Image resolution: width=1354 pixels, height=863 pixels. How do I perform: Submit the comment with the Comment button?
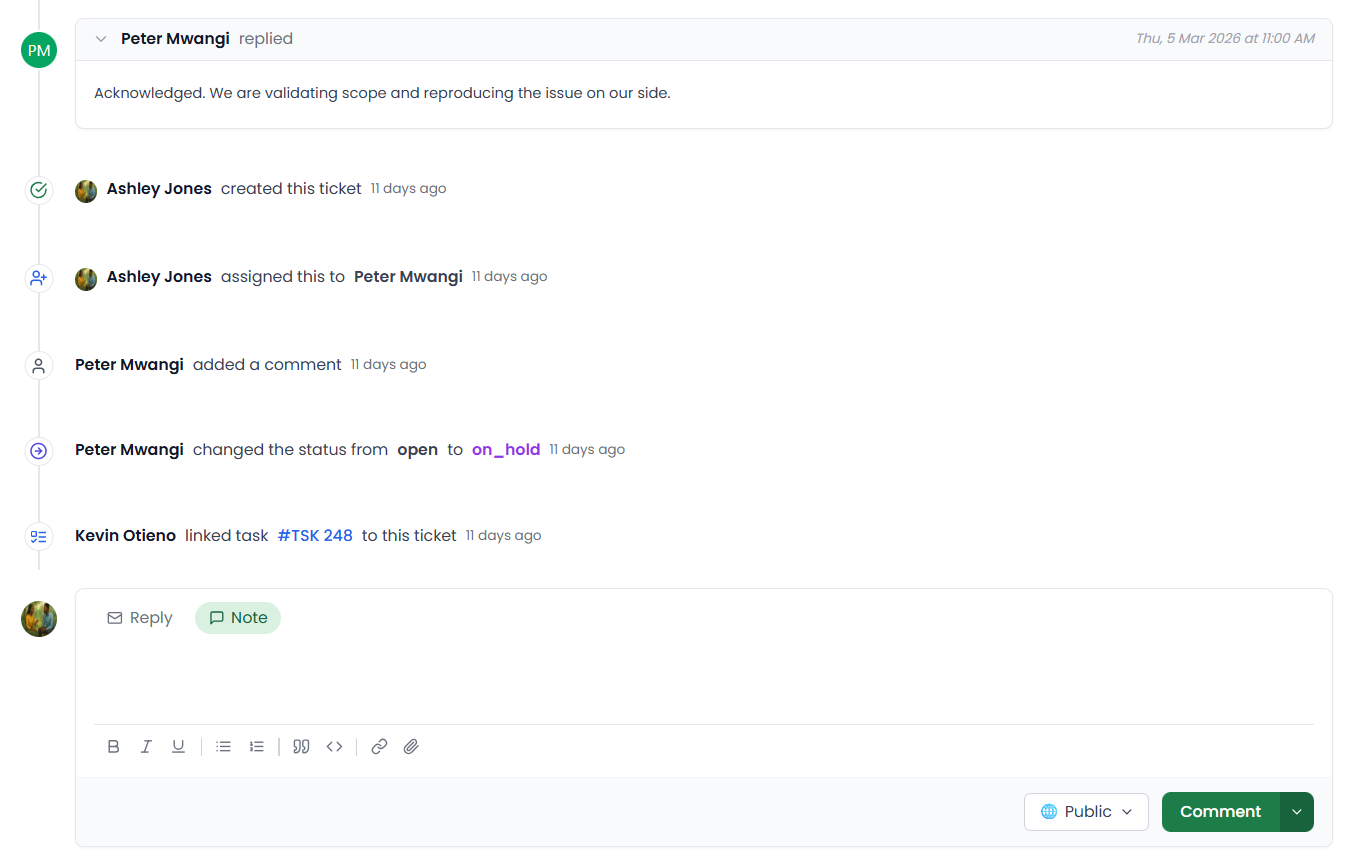tap(1220, 811)
